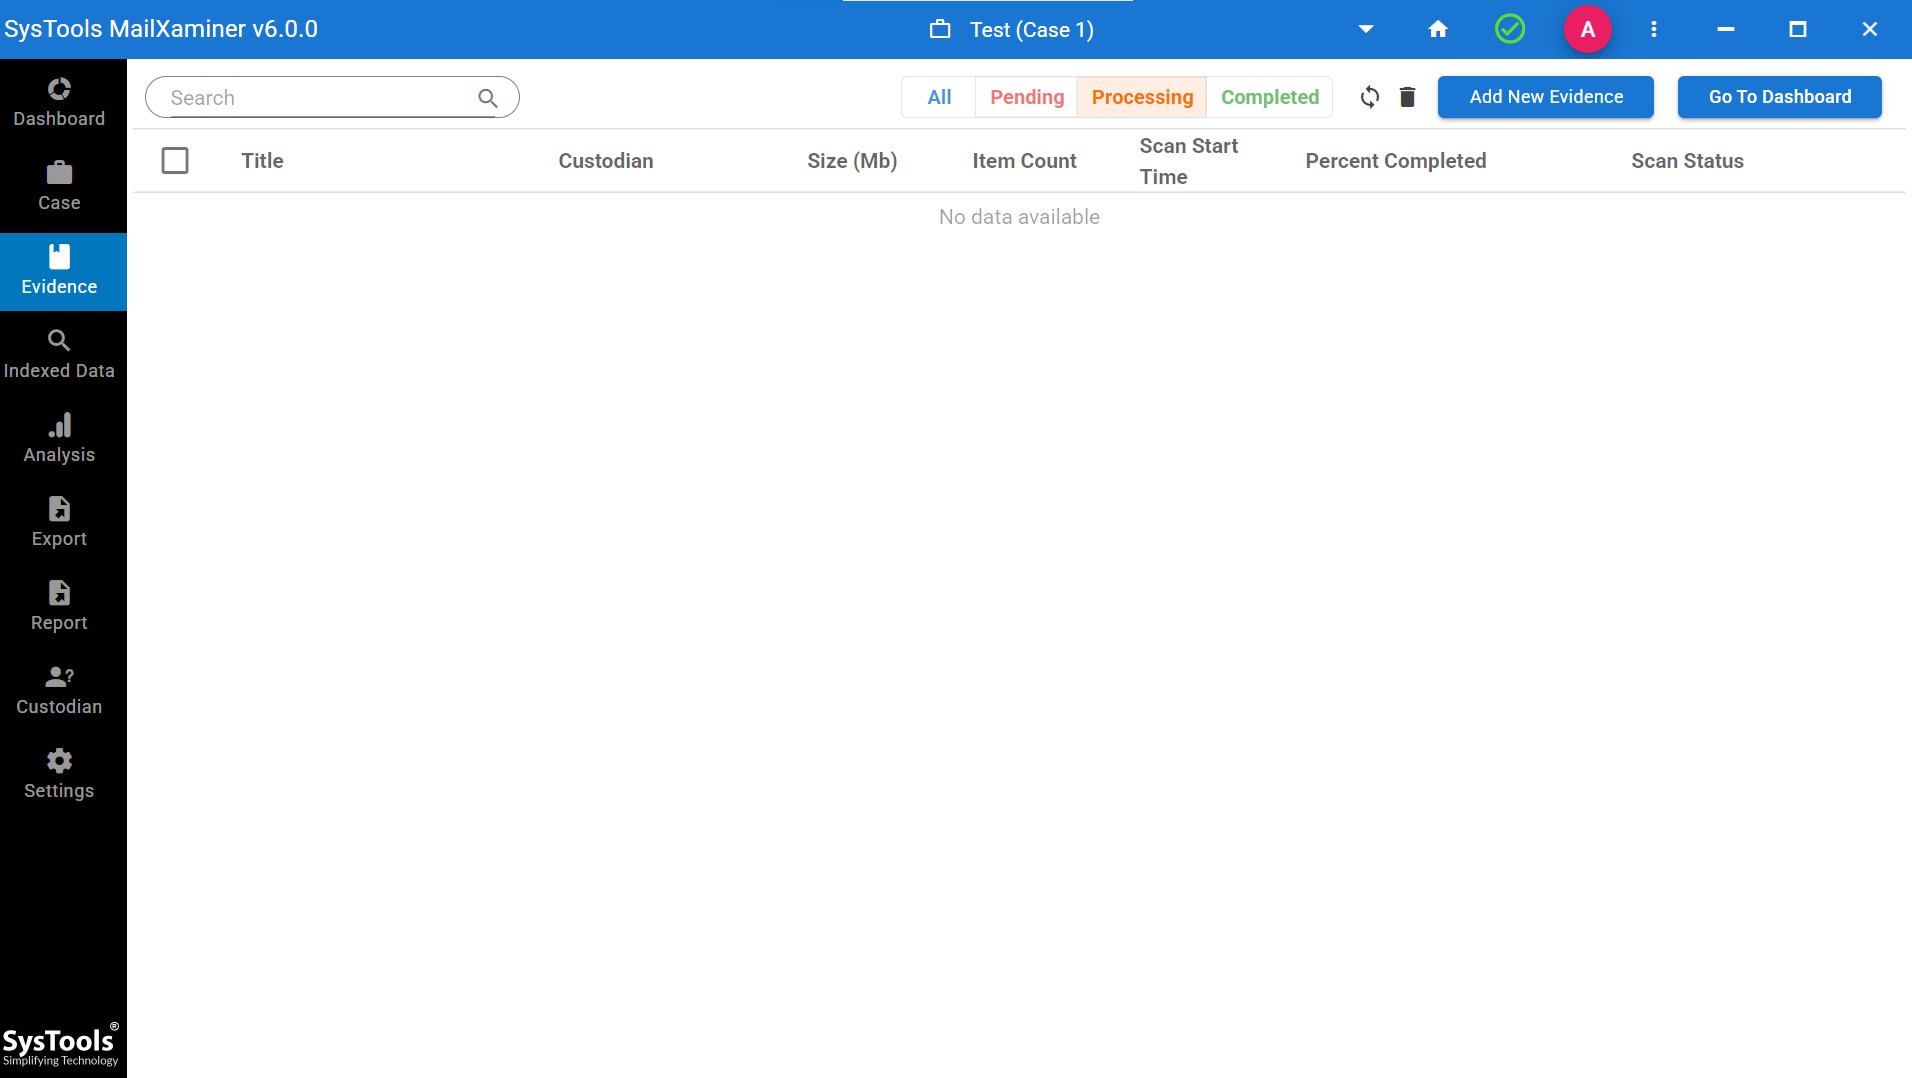This screenshot has width=1912, height=1078.
Task: Expand the case selector dropdown arrow
Action: [1366, 30]
